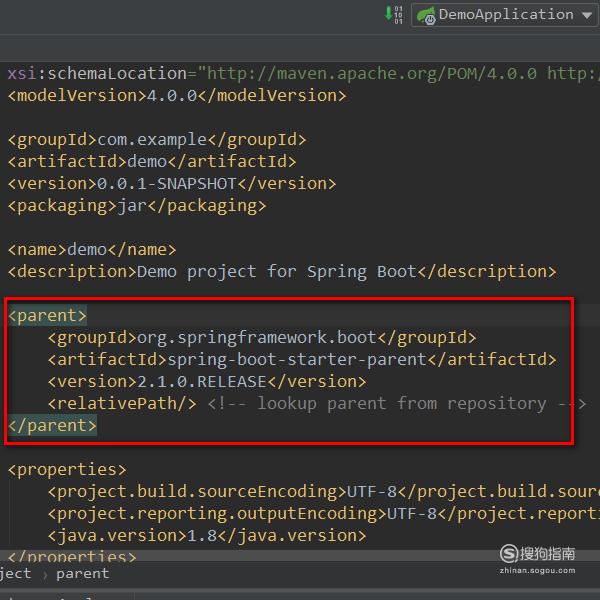Viewport: 600px width, 600px height.
Task: Click the description 'Demo project for Spring Boot' line
Action: [282, 272]
